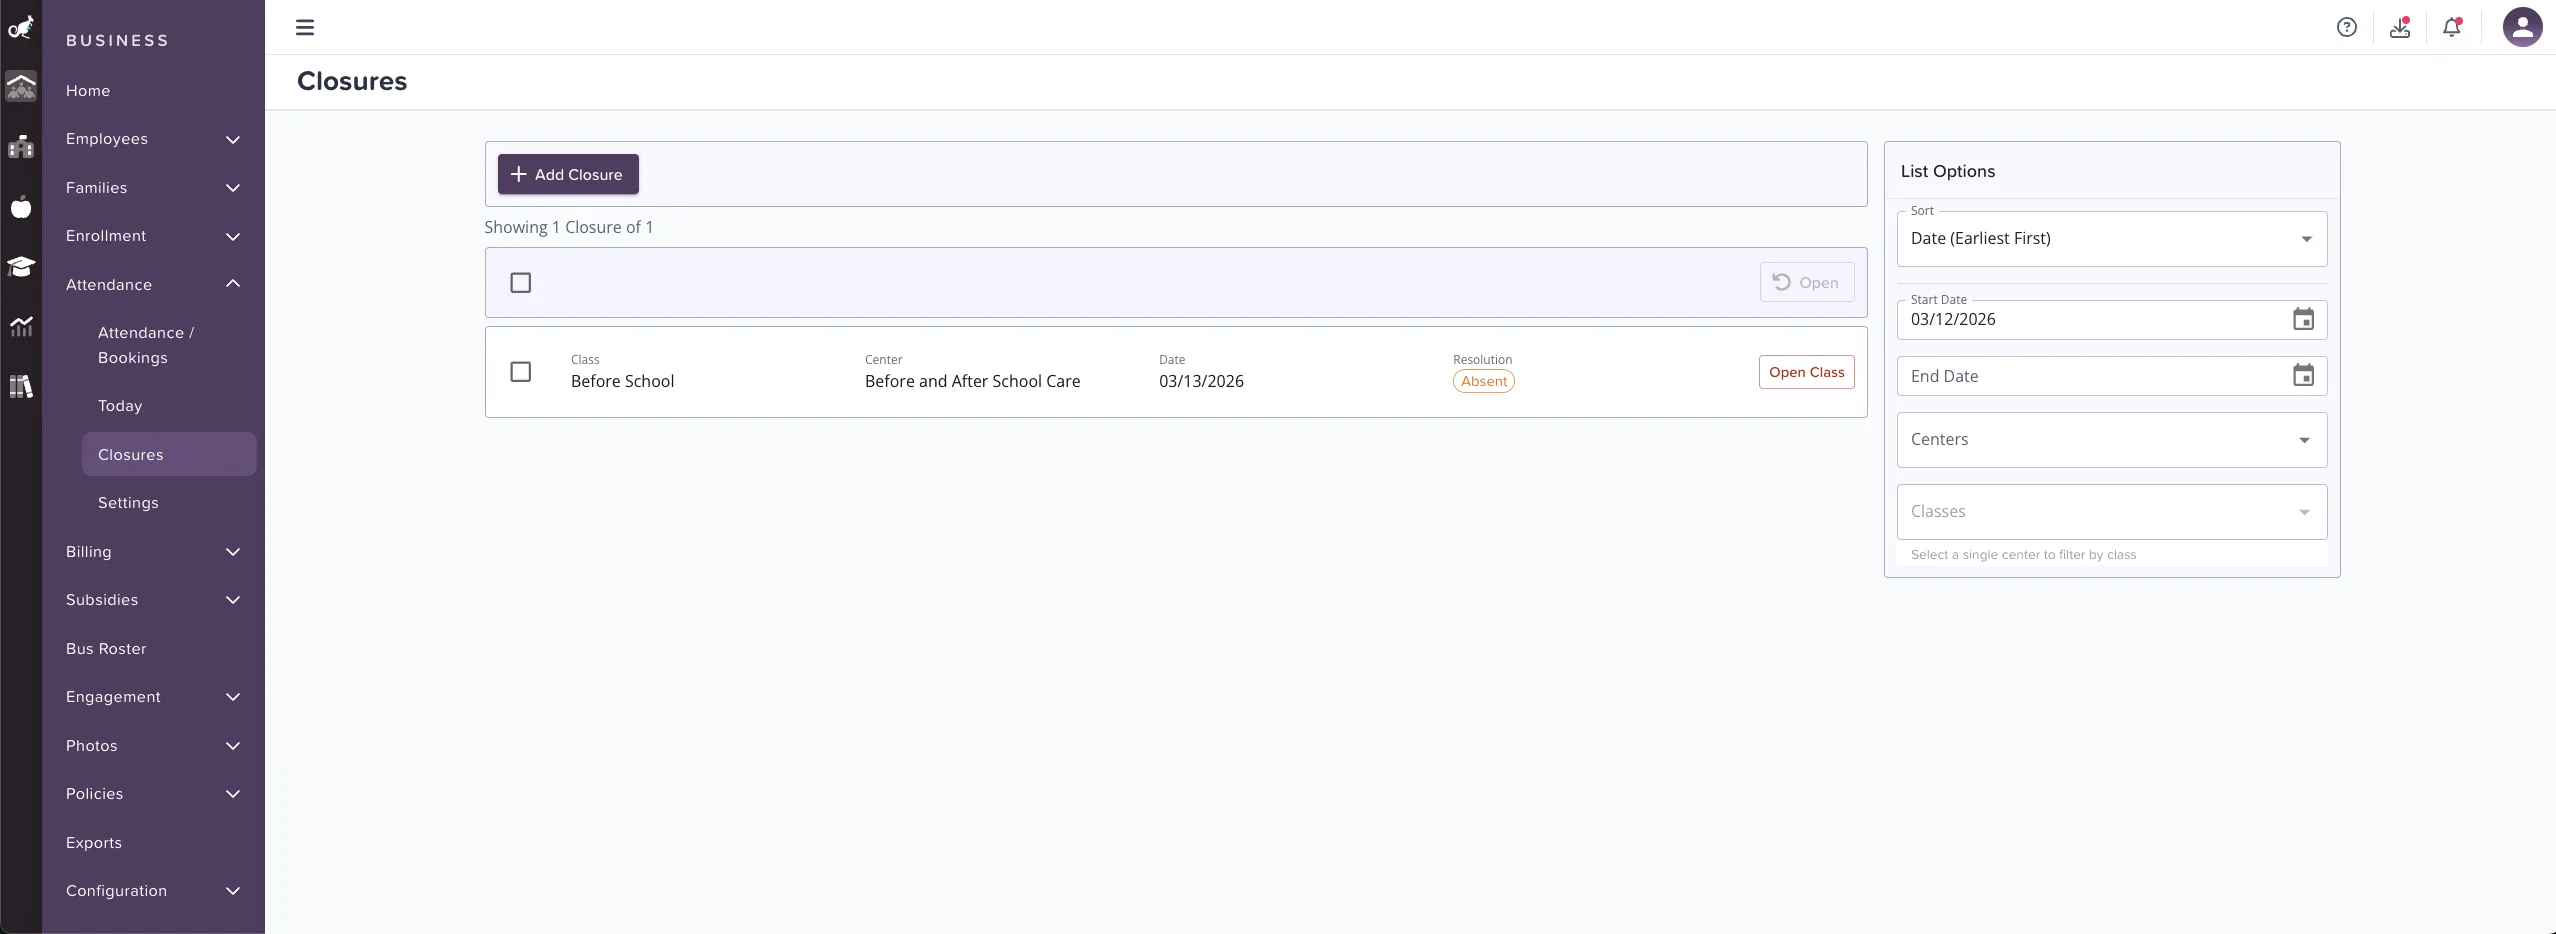Navigate to the Settings menu item under Attendance
The height and width of the screenshot is (934, 2556).
tap(127, 503)
